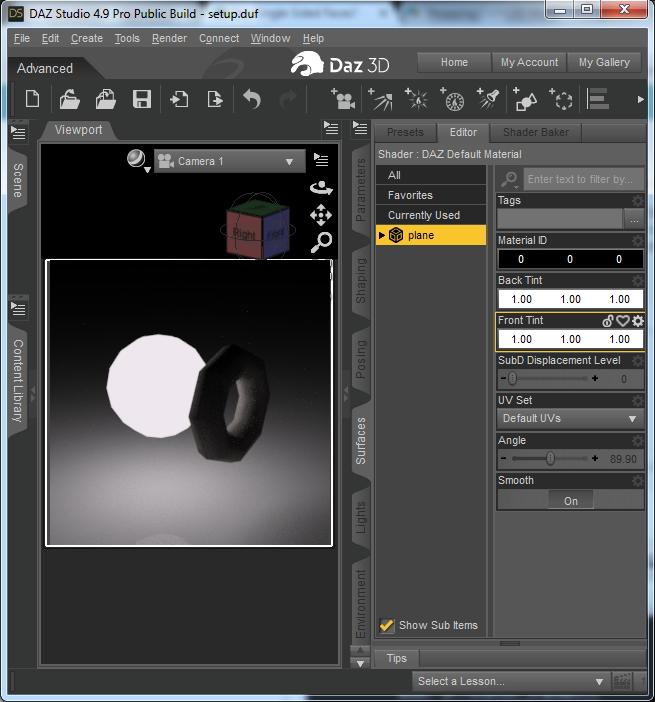Screen dimensions: 655x702
Task: Click the Front Tint color values
Action: [570, 339]
